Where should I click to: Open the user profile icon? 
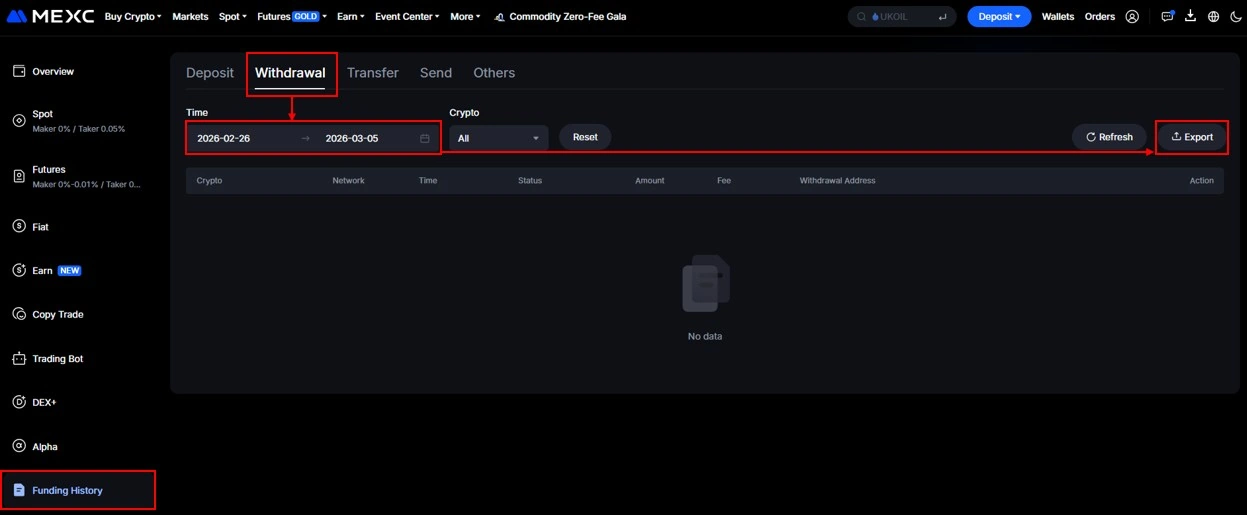[x=1132, y=16]
